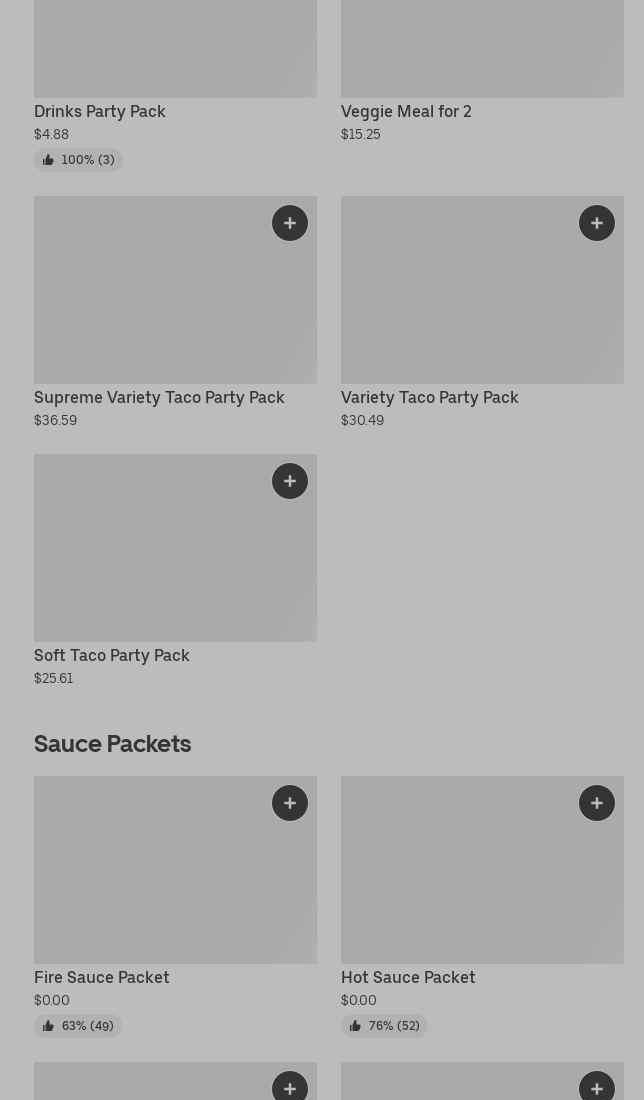The image size is (644, 1100).
Task: Open Hot Sauce Packet item page
Action: 408,978
